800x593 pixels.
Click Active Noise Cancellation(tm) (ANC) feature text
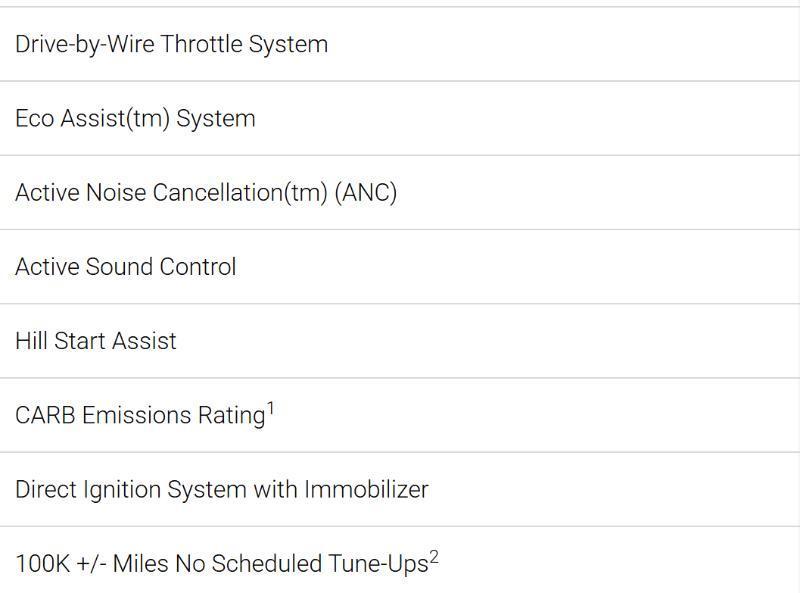point(206,192)
